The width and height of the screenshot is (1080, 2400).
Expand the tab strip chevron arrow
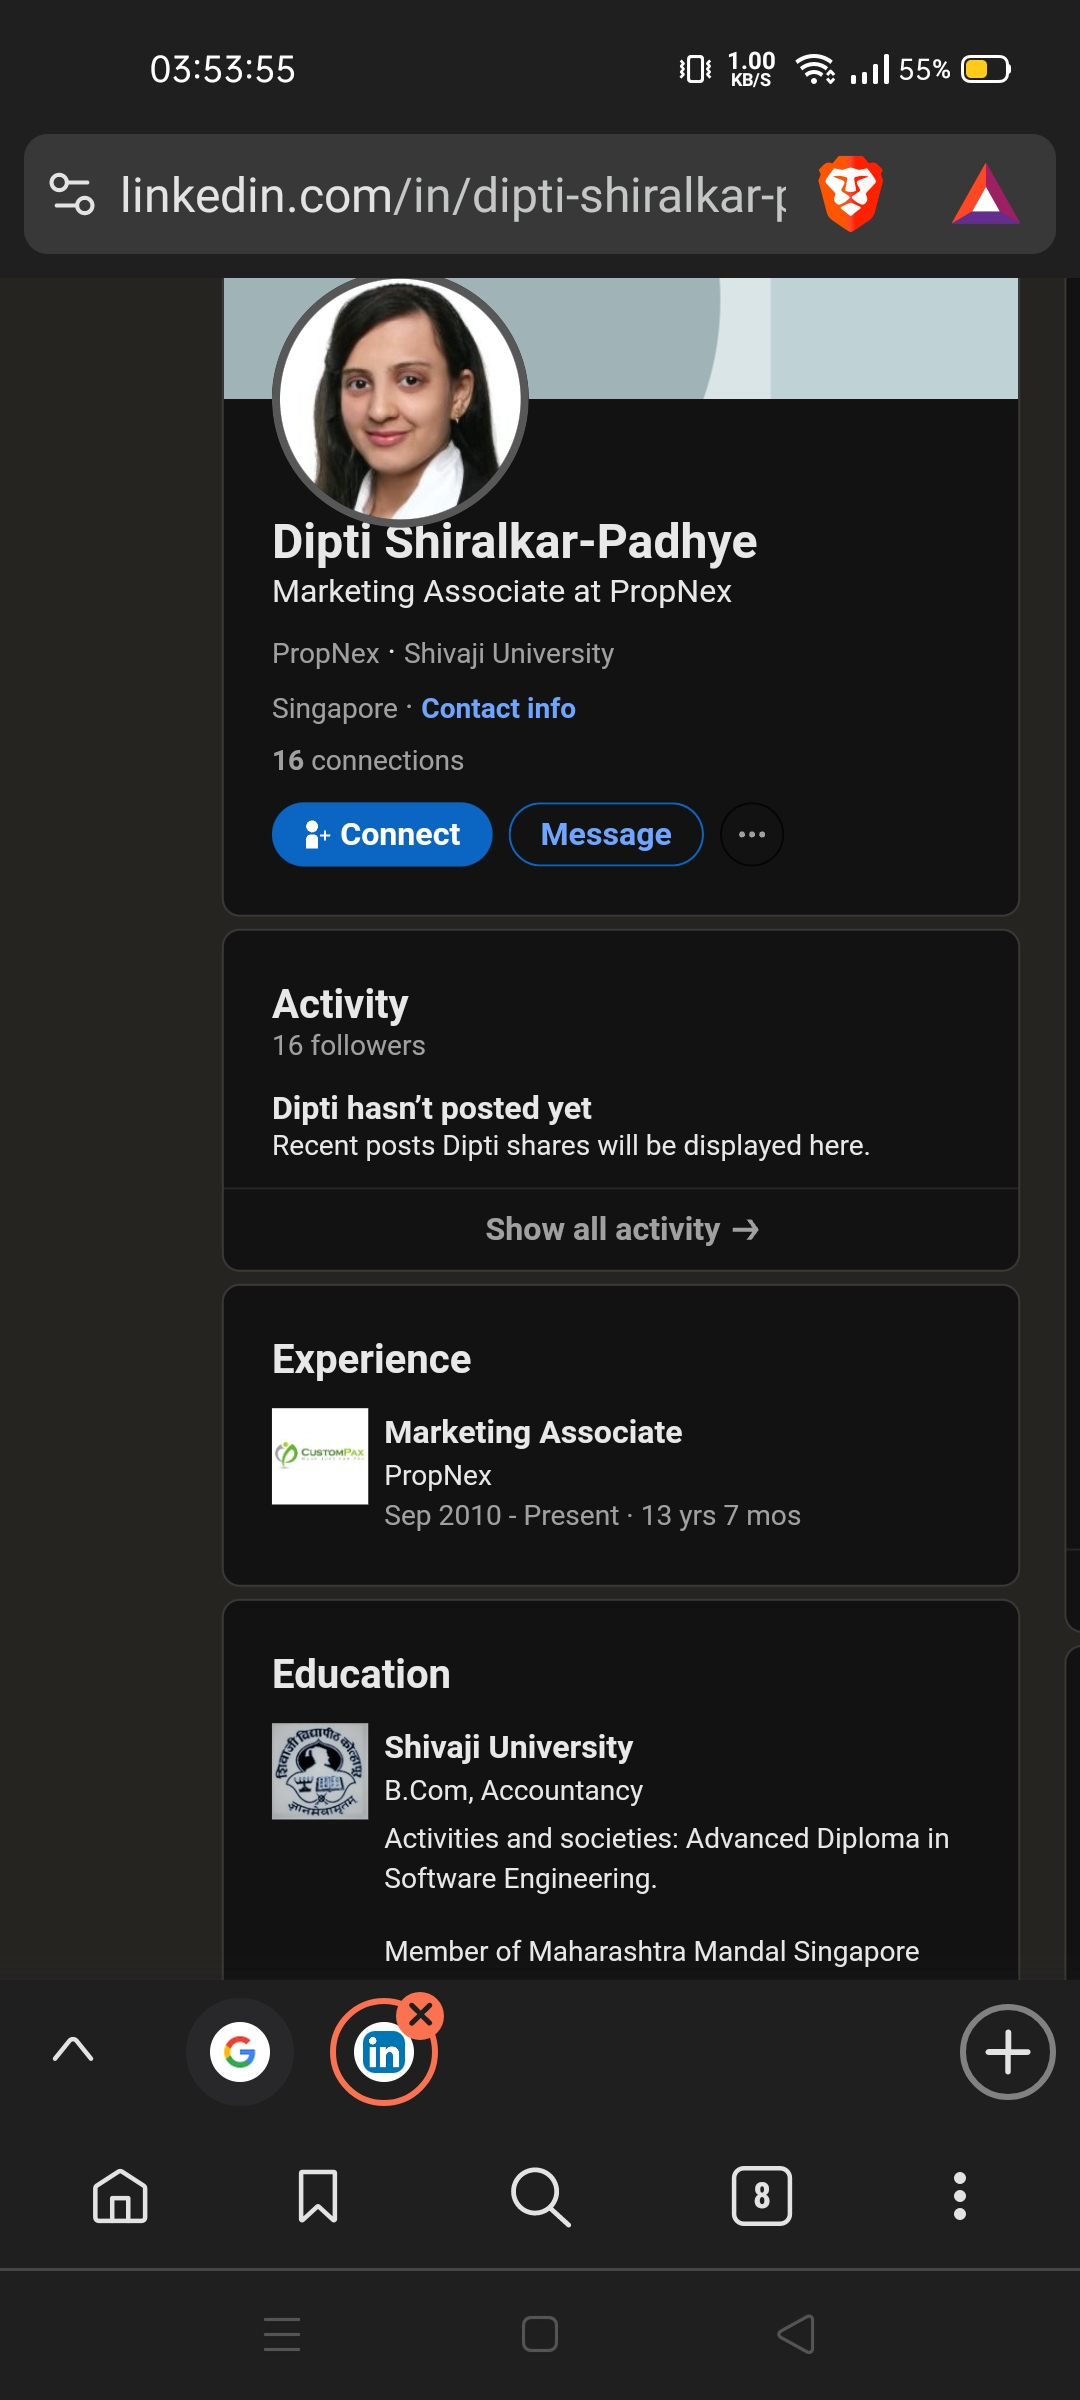(x=73, y=2050)
